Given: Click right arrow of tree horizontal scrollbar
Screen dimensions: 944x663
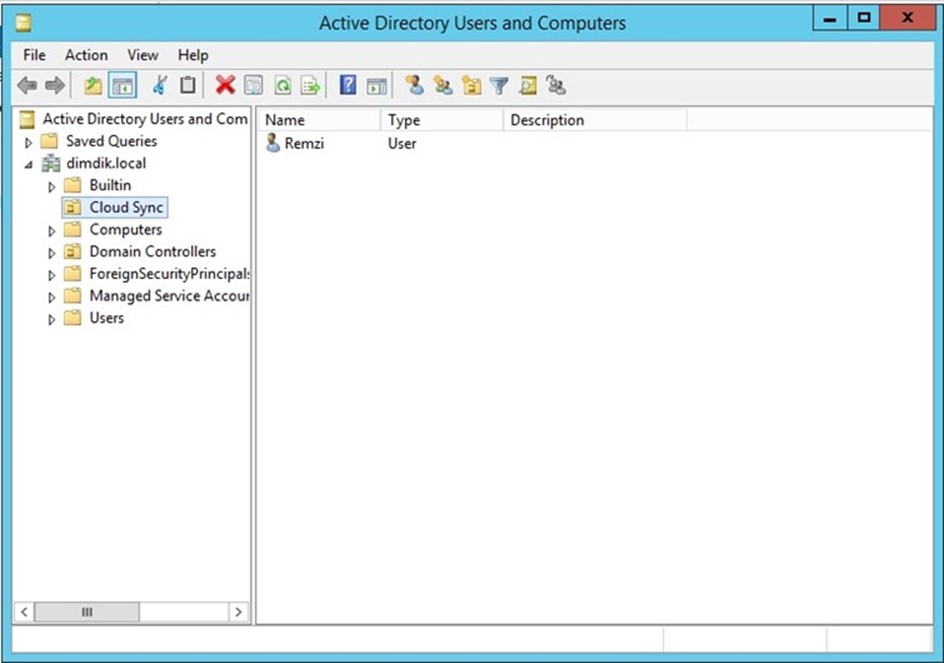Looking at the screenshot, I should pos(238,612).
